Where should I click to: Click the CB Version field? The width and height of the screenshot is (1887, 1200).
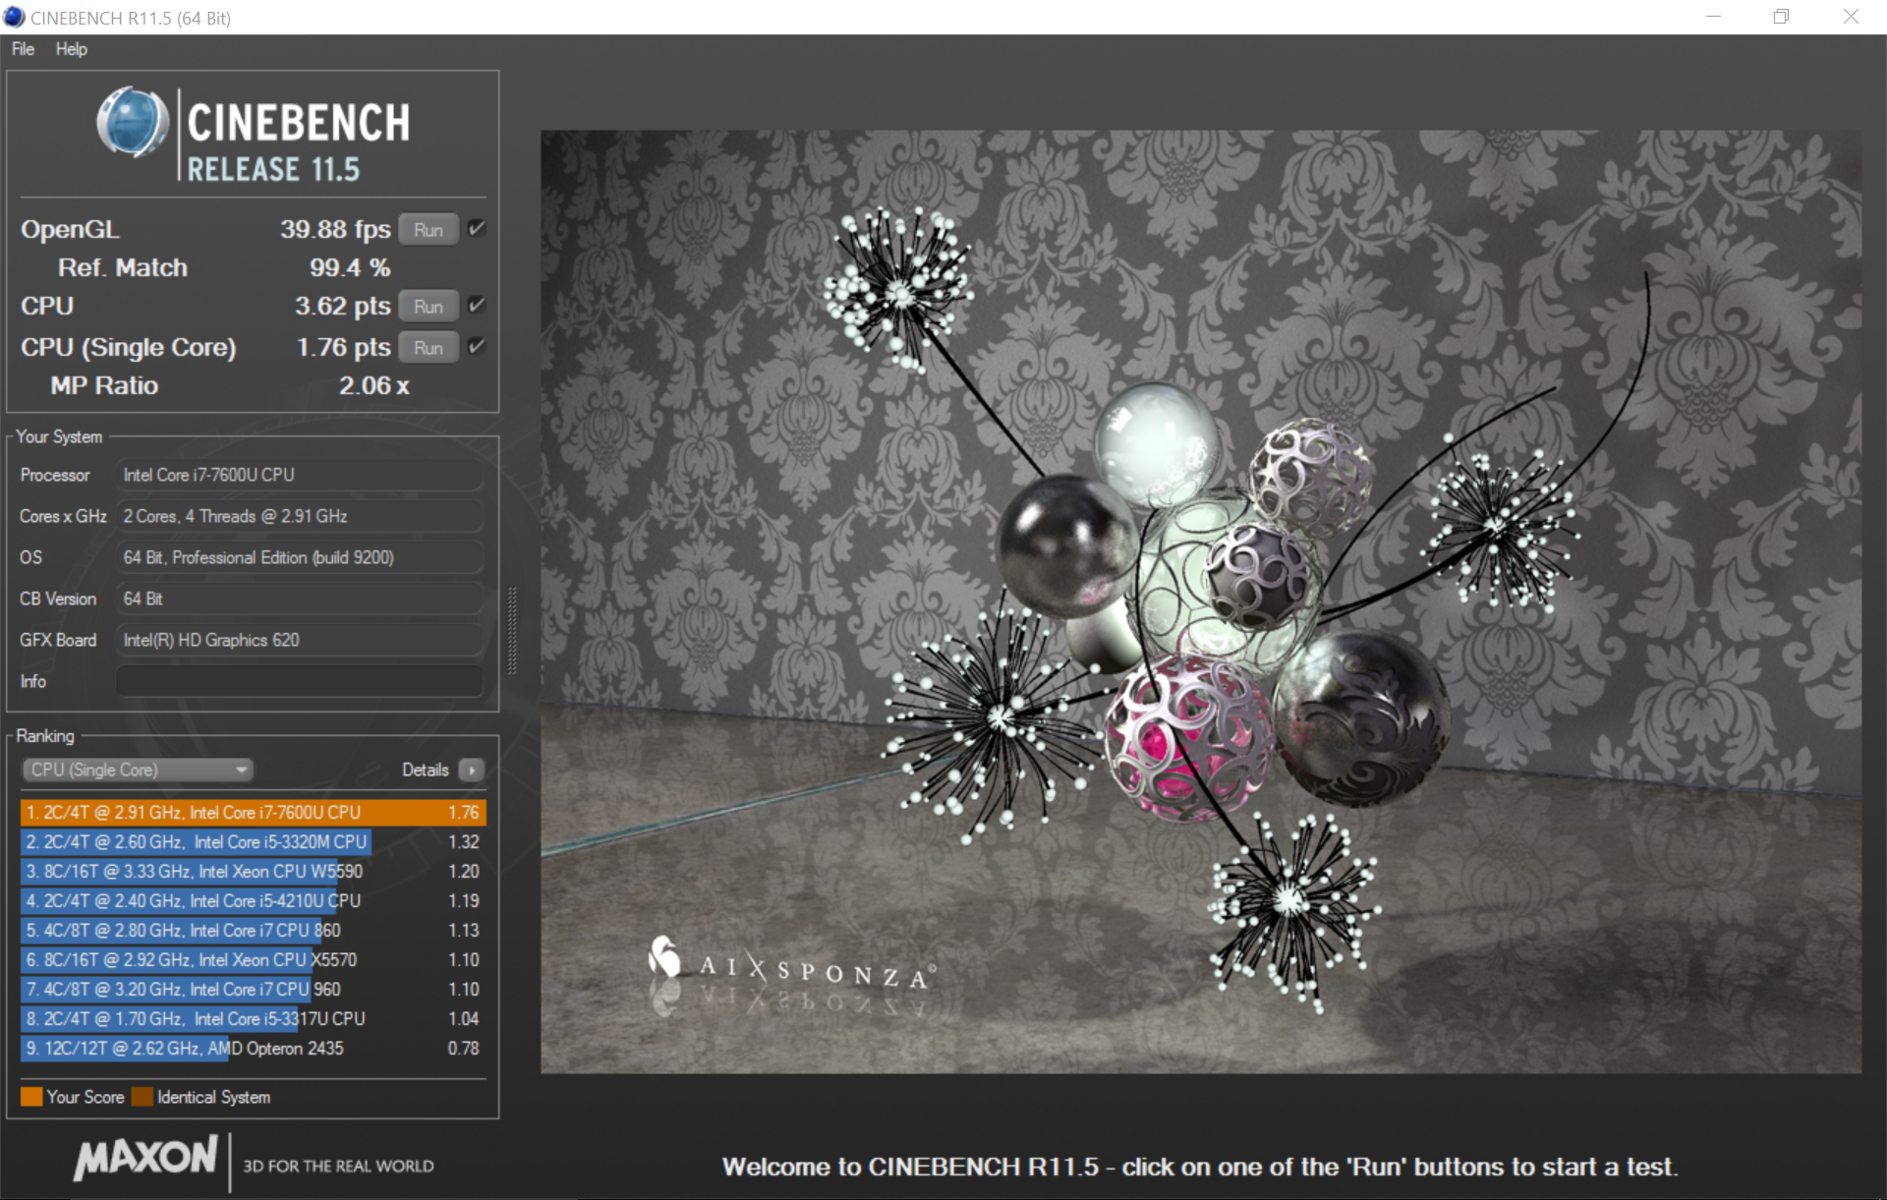click(300, 598)
